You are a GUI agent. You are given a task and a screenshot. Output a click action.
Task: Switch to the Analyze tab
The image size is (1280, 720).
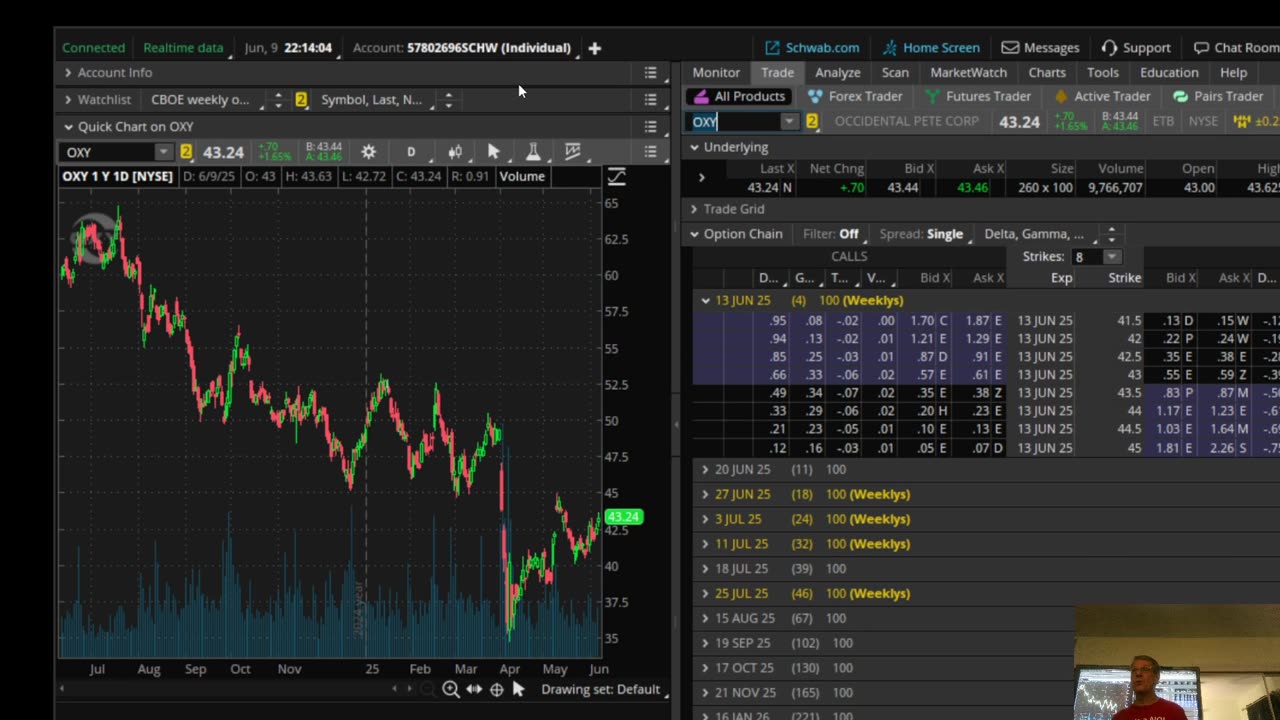837,73
